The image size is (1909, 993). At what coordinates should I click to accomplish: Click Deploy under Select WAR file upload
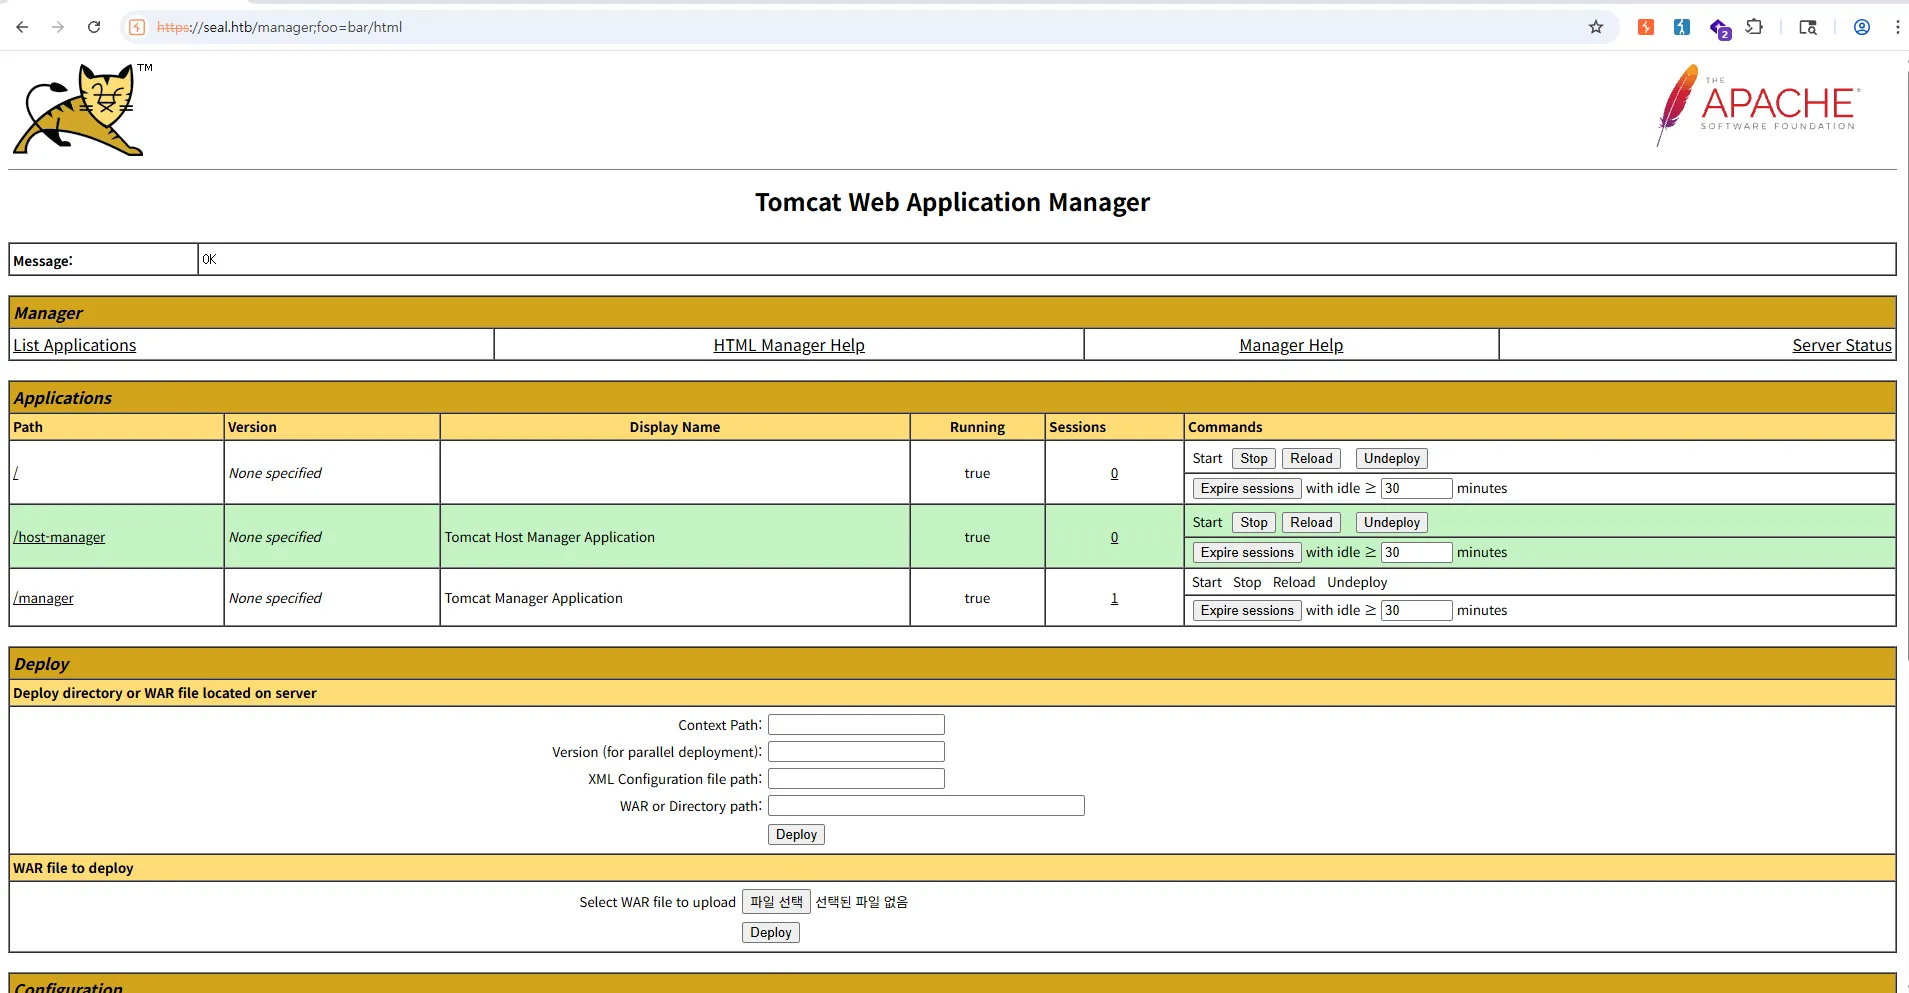(x=770, y=932)
